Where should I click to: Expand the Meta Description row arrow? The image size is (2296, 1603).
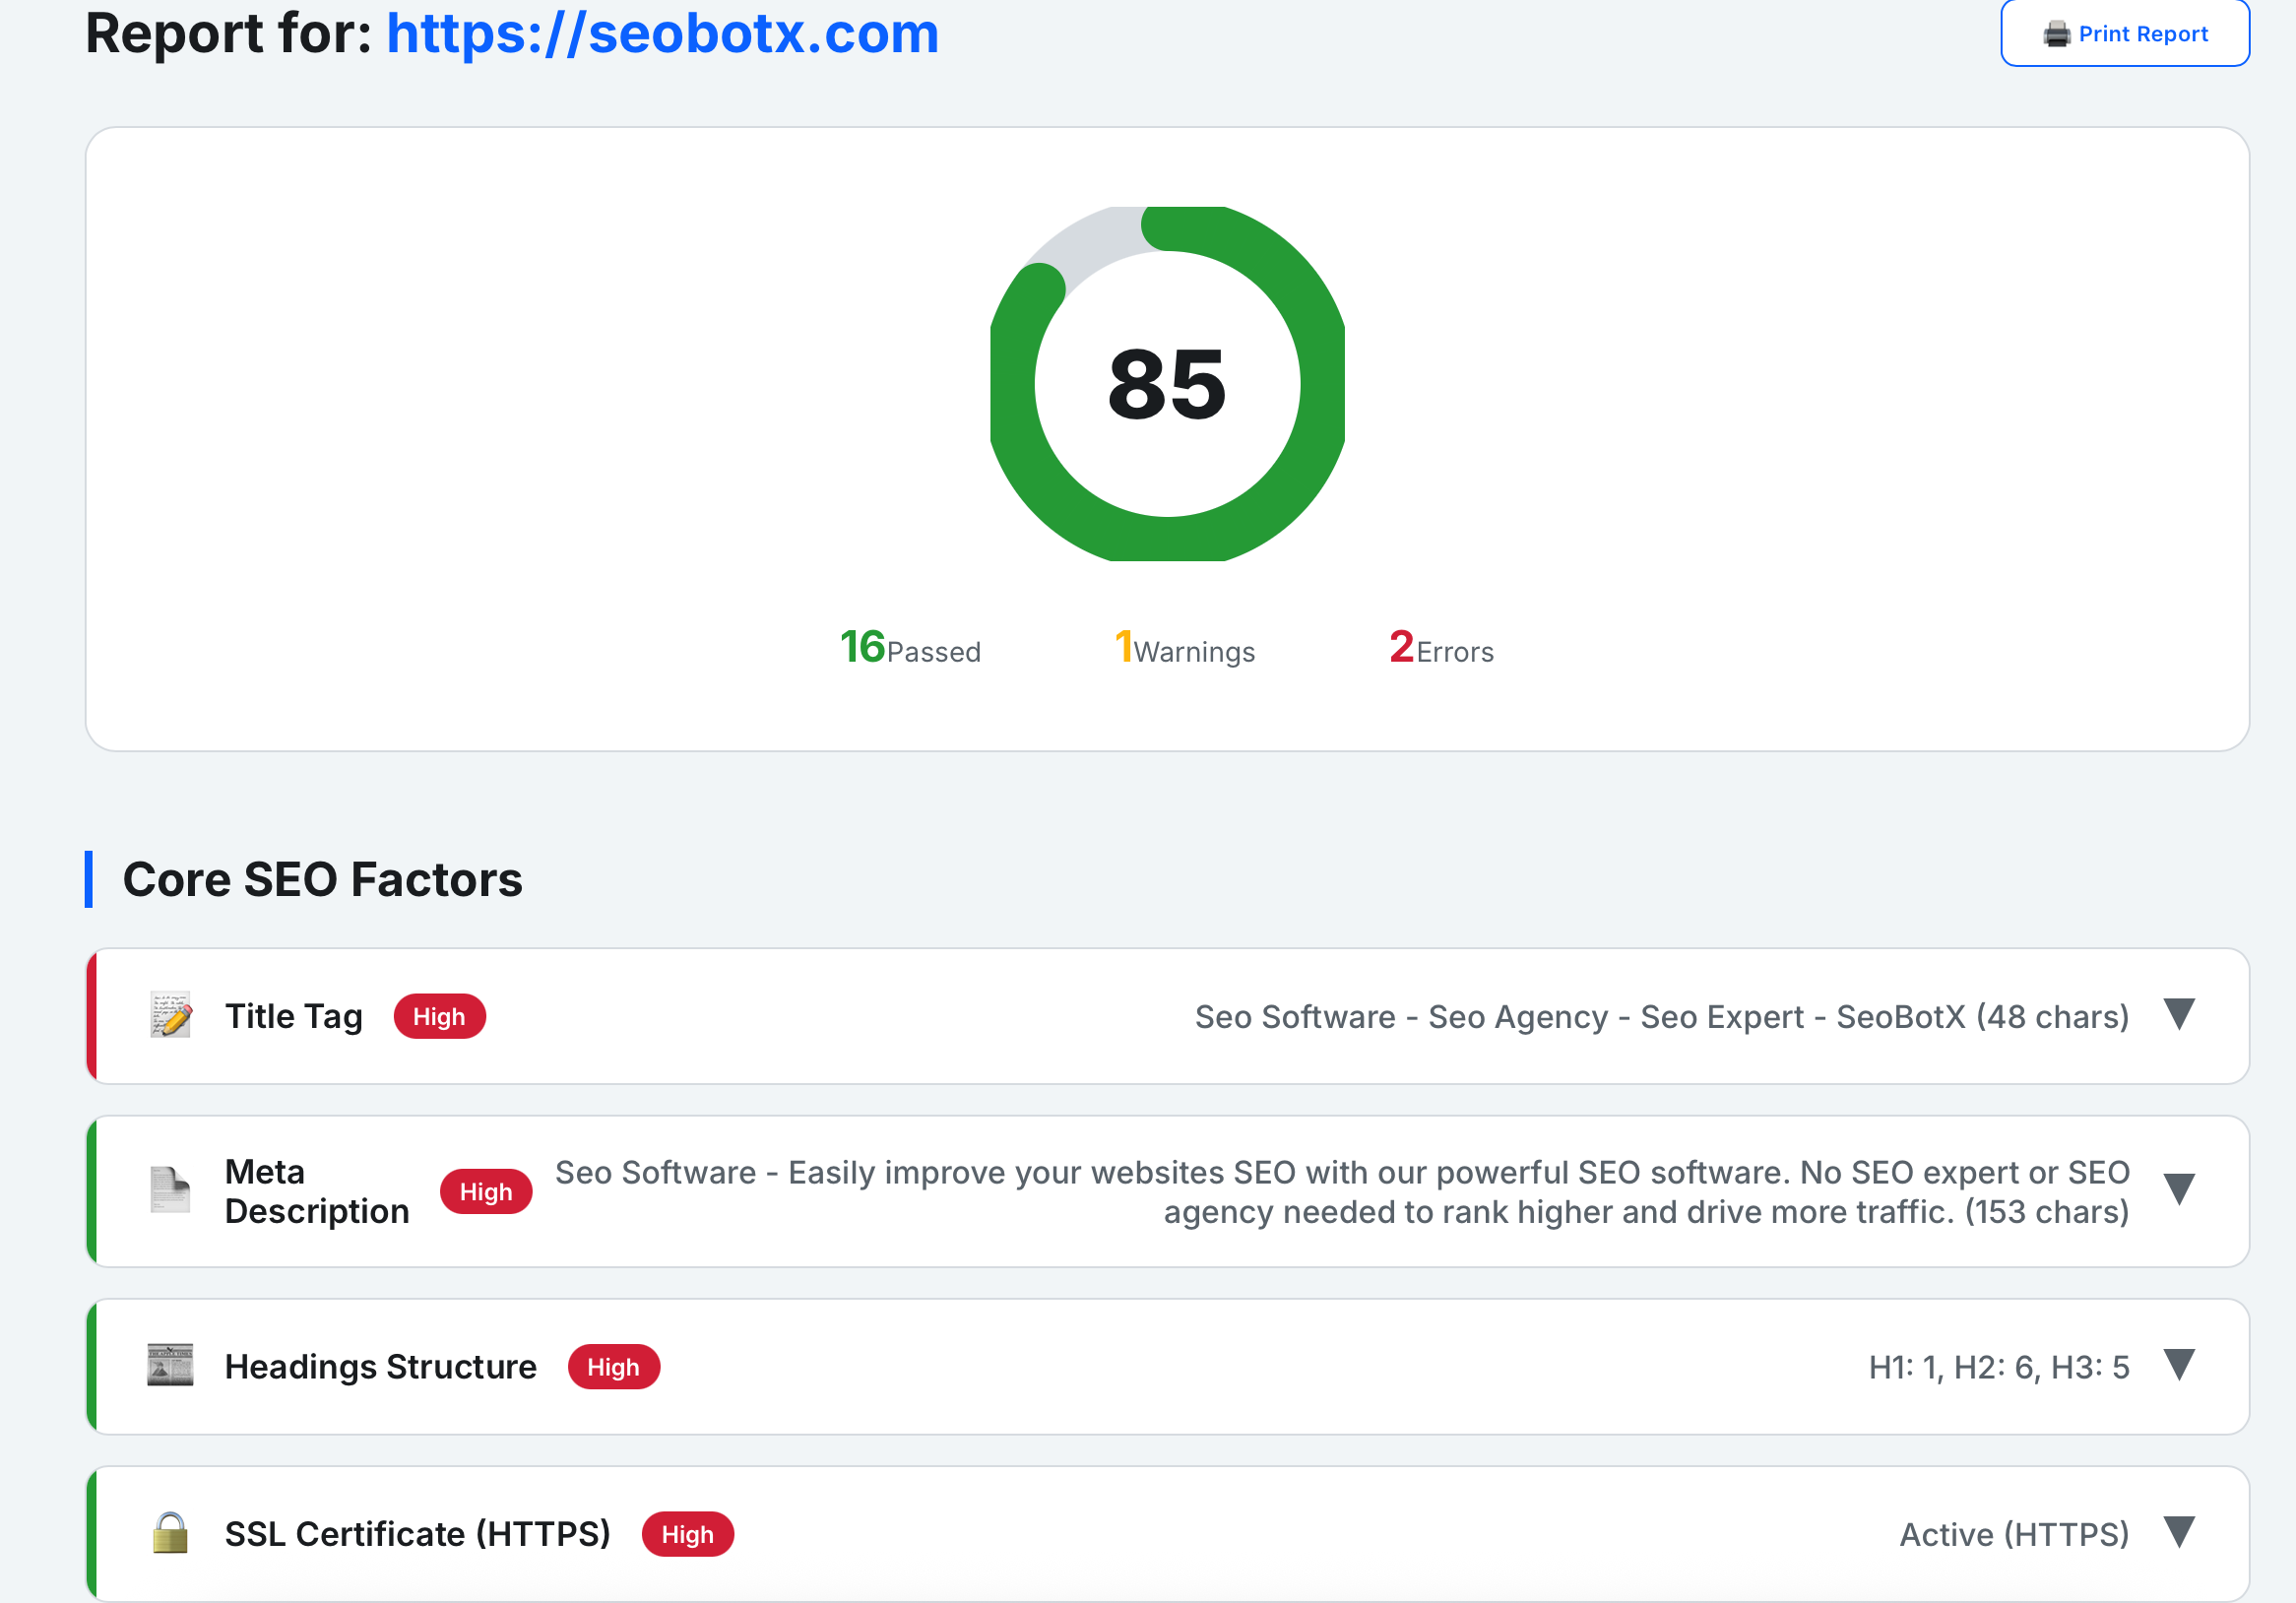(2179, 1188)
